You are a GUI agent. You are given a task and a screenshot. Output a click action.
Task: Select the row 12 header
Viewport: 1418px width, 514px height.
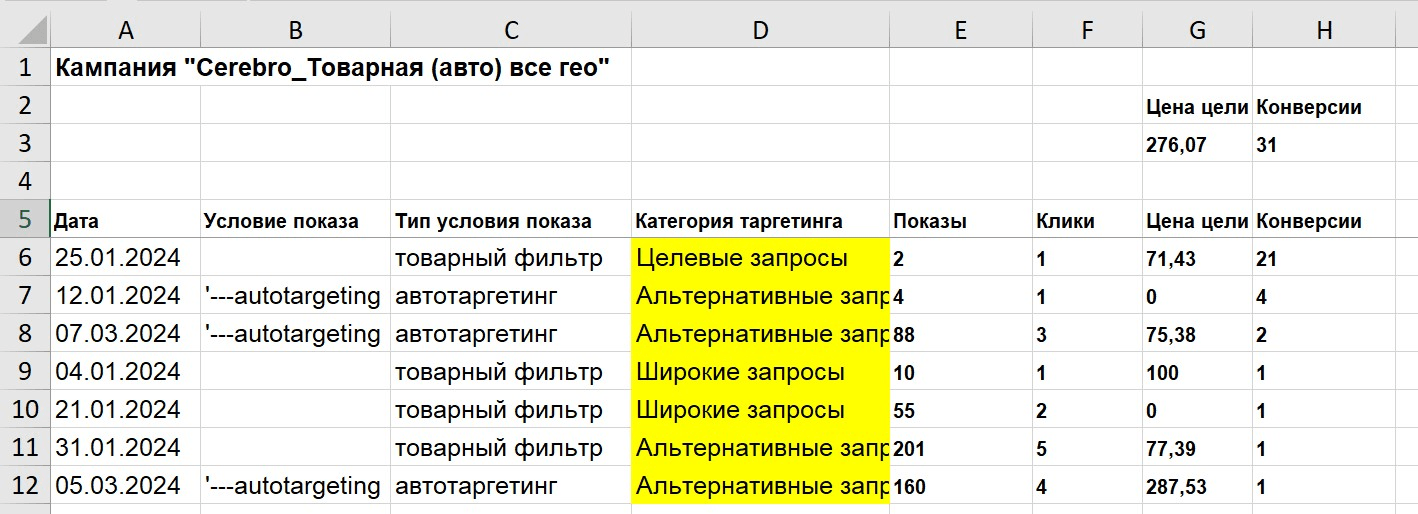point(25,486)
